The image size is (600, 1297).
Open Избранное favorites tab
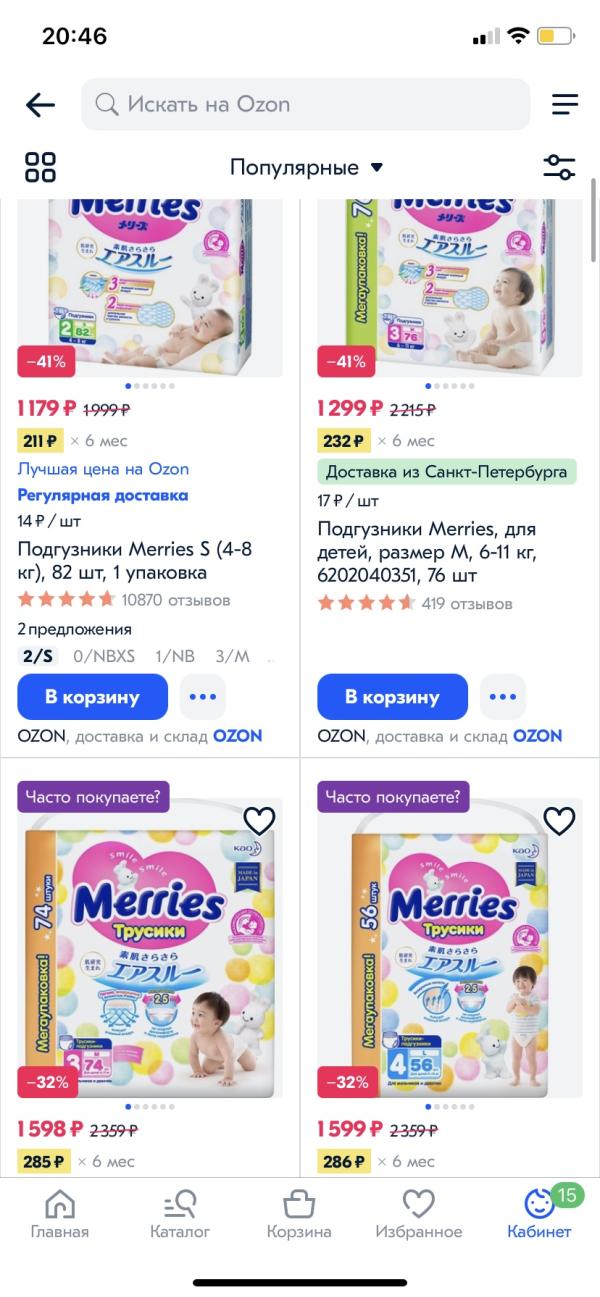point(418,1213)
